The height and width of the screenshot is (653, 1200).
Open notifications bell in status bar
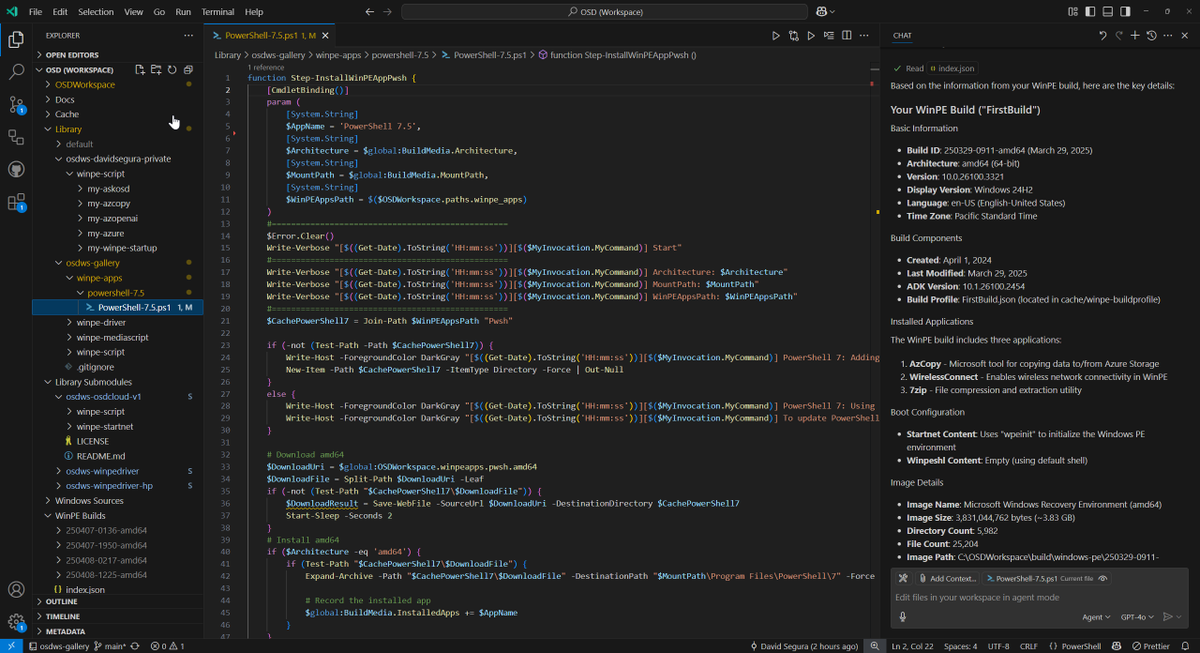[1185, 646]
